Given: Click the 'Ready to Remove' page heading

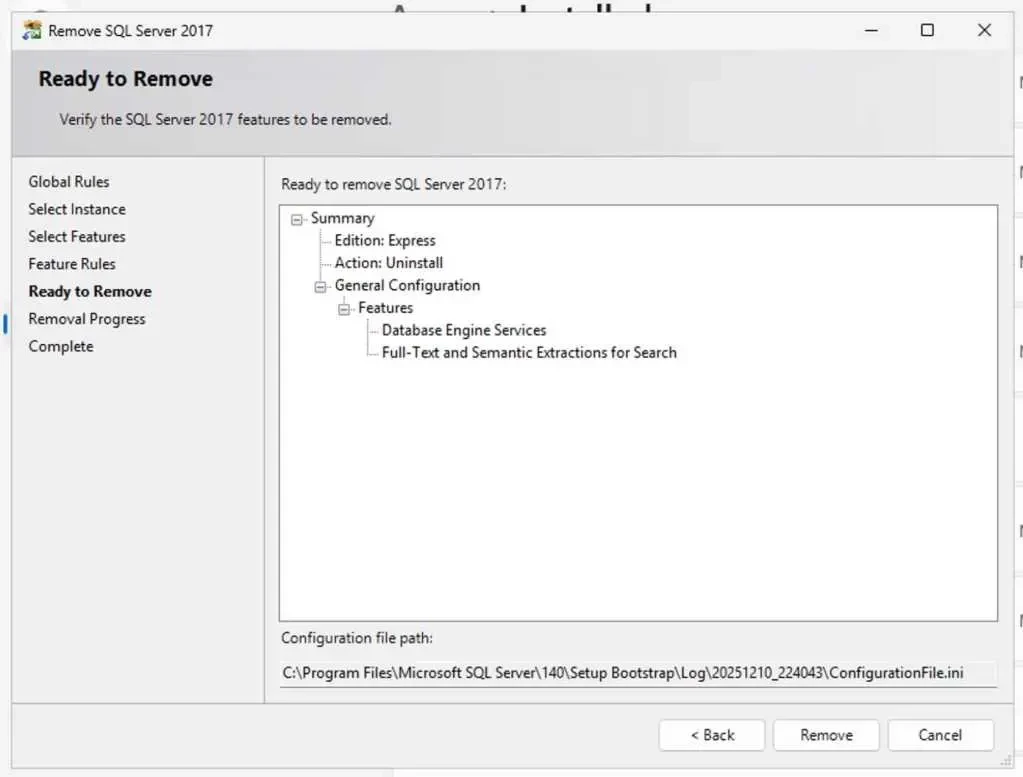Looking at the screenshot, I should [125, 79].
